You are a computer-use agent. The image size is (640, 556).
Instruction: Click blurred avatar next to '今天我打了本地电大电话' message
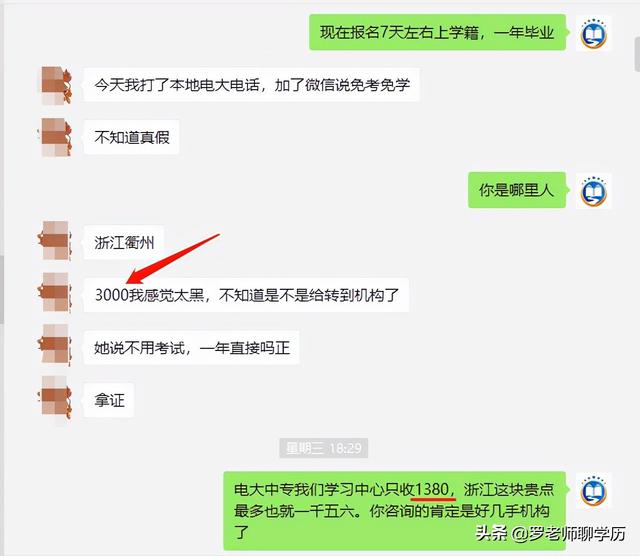coord(56,85)
